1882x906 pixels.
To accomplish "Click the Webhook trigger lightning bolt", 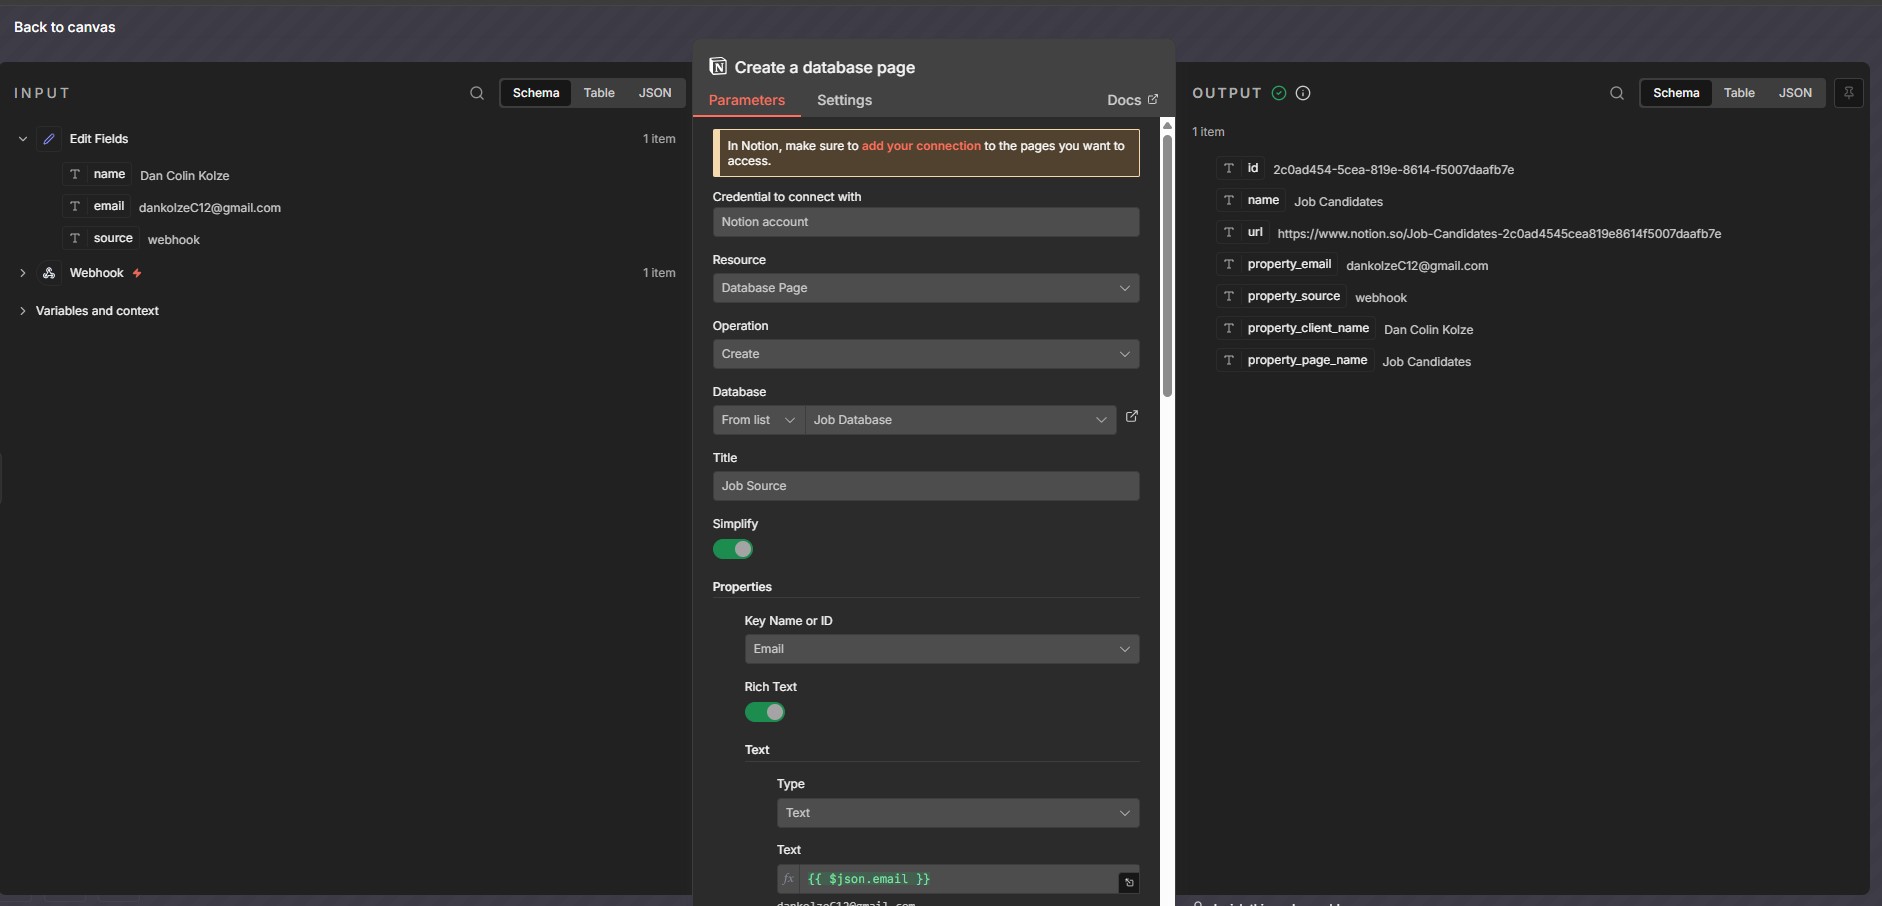I will 137,273.
